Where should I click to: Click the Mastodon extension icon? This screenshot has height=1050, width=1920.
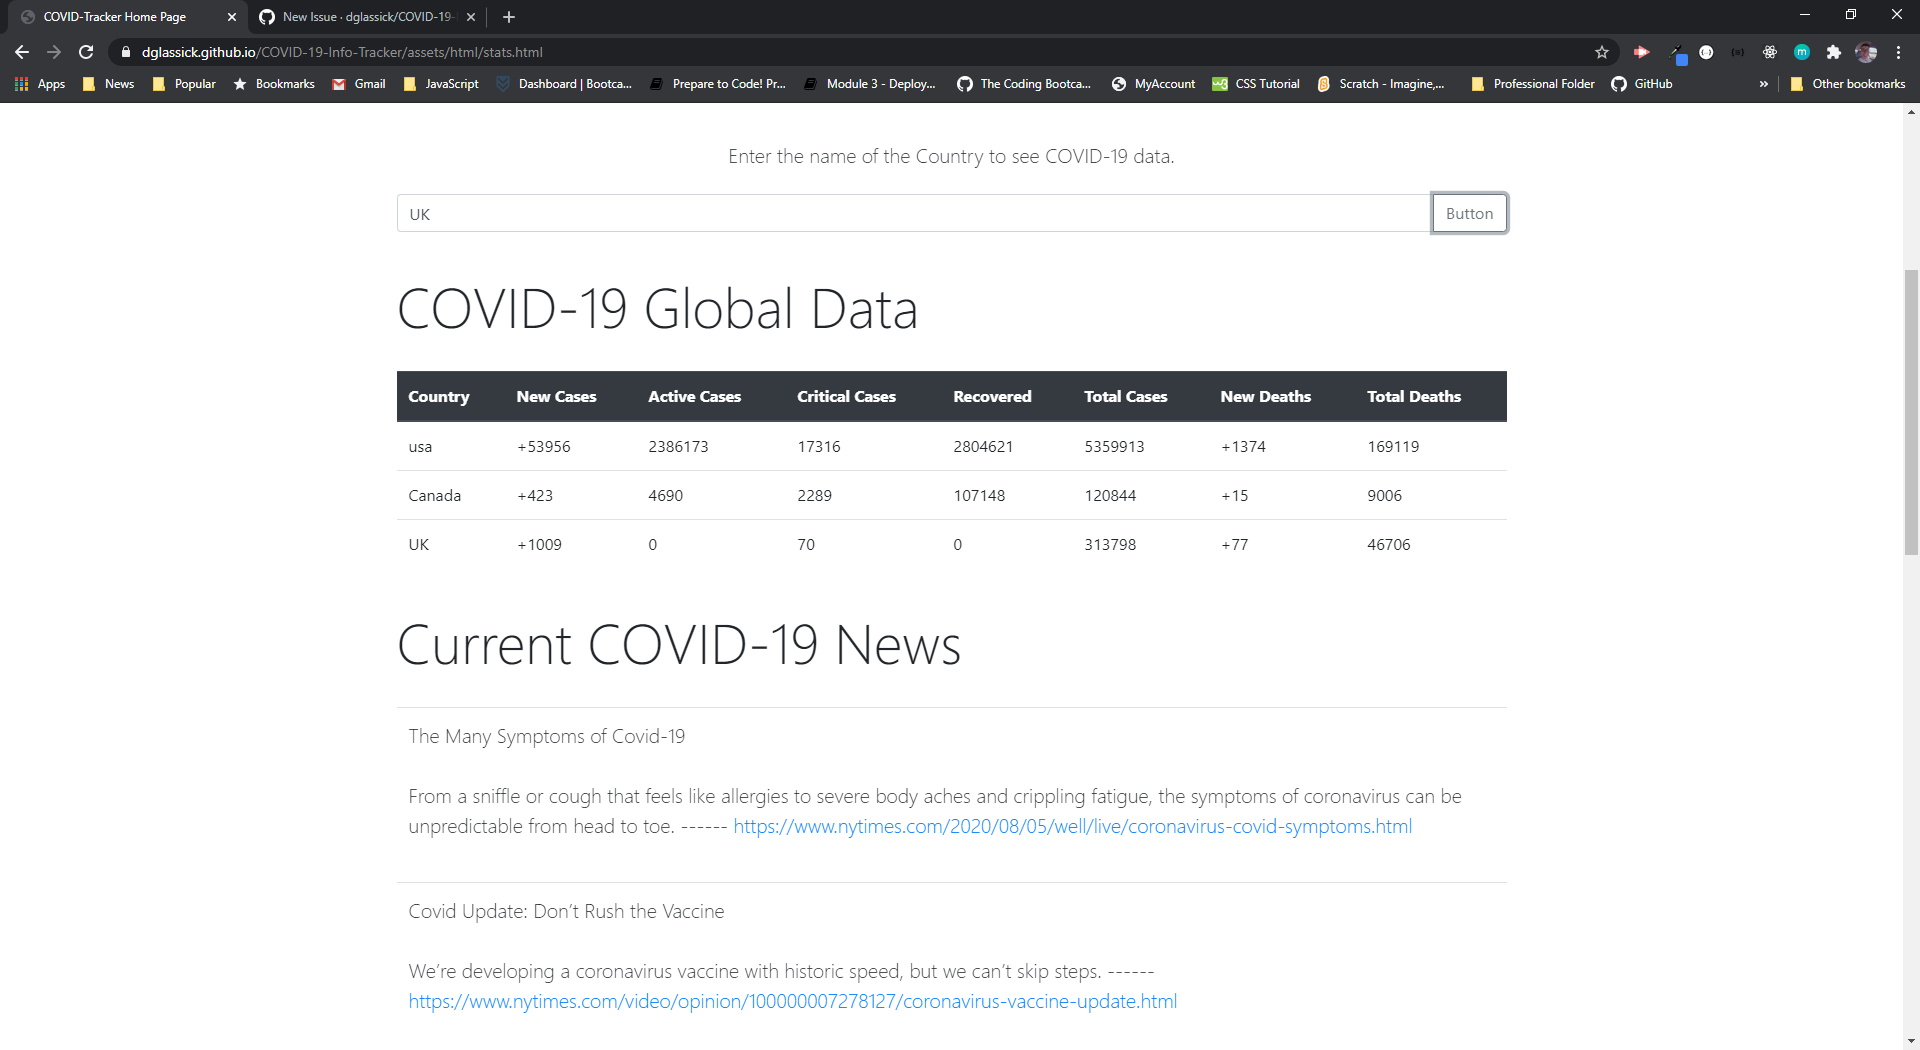click(1801, 52)
